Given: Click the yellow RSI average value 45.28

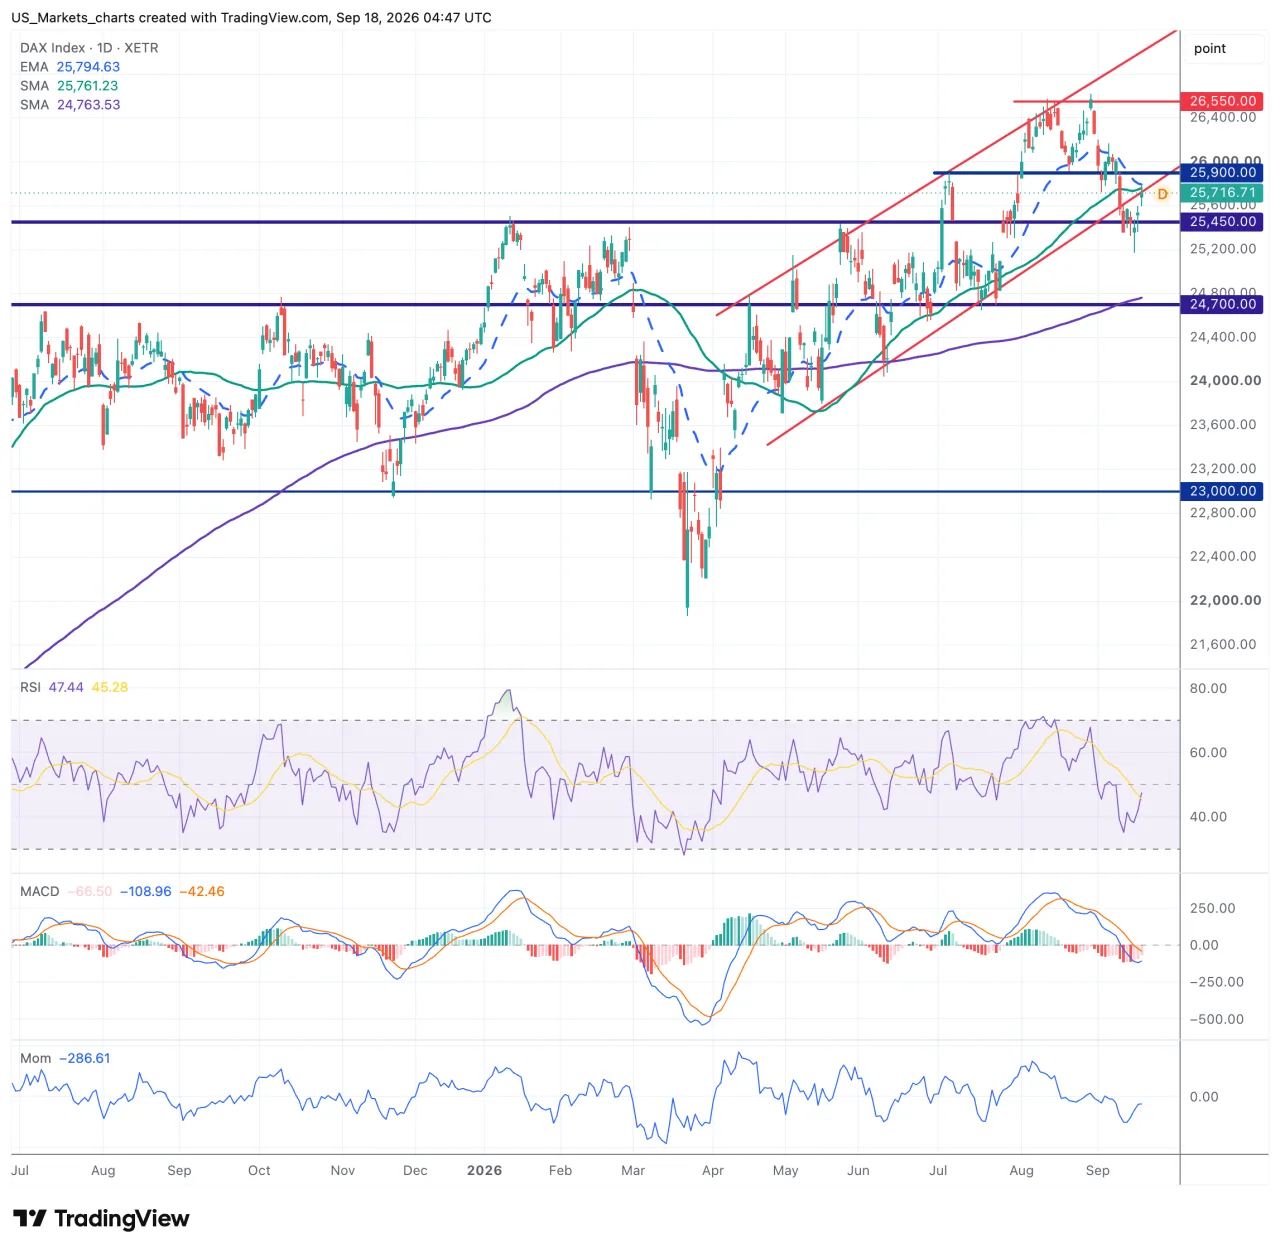Looking at the screenshot, I should pos(110,687).
